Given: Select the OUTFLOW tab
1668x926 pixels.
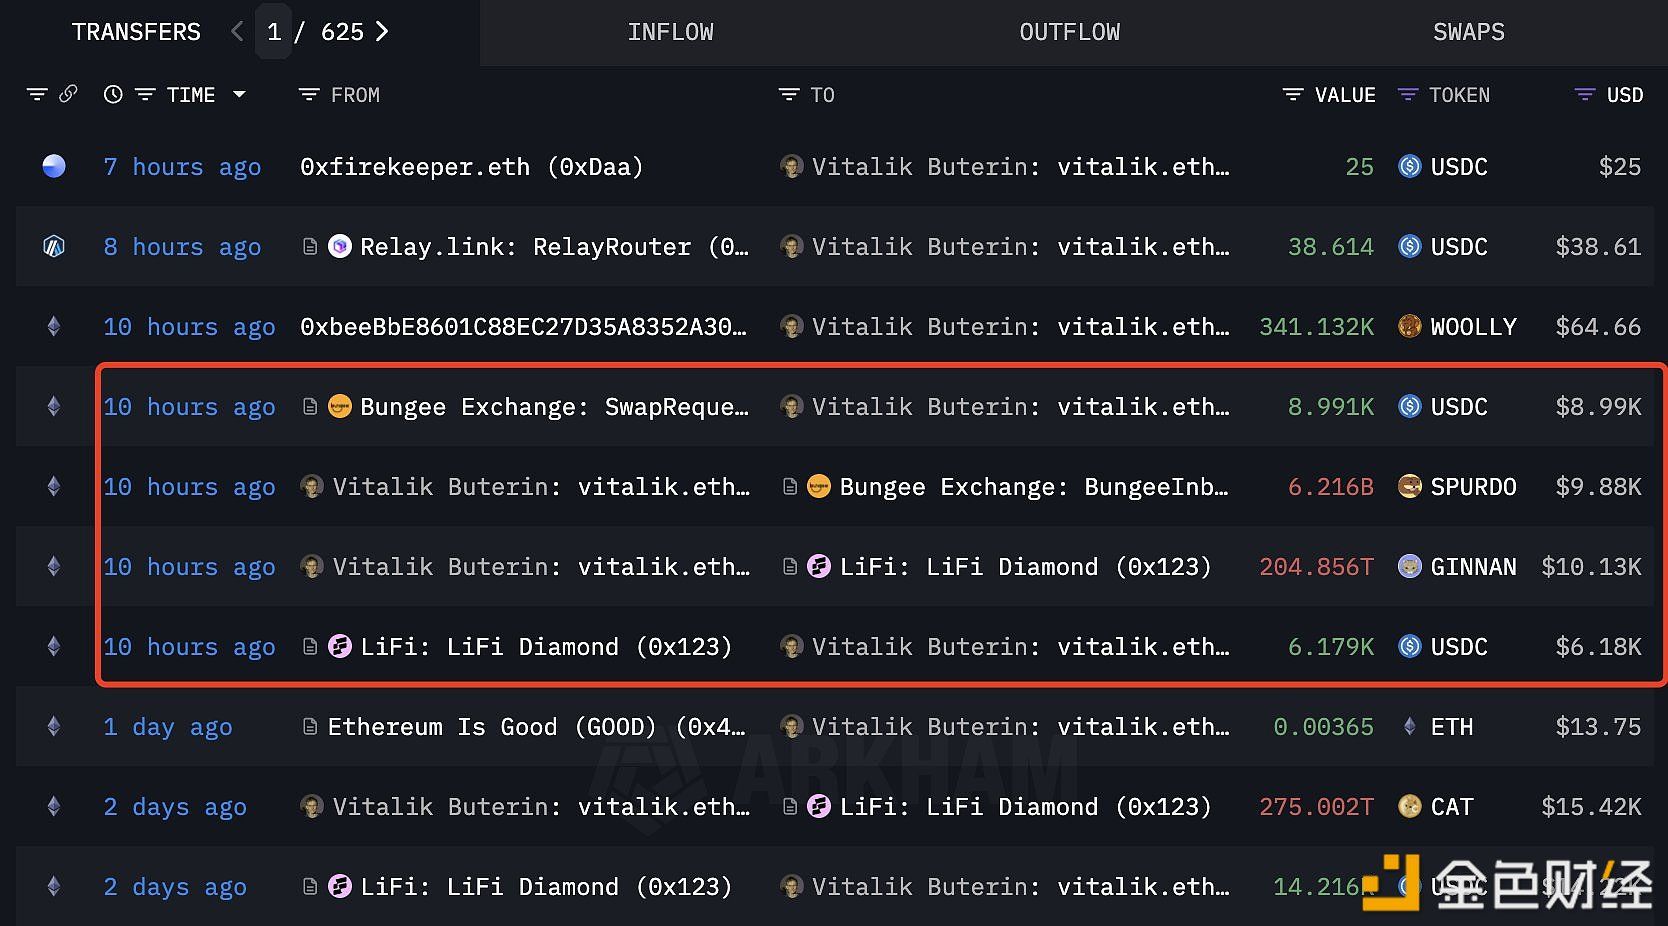Looking at the screenshot, I should point(1069,32).
